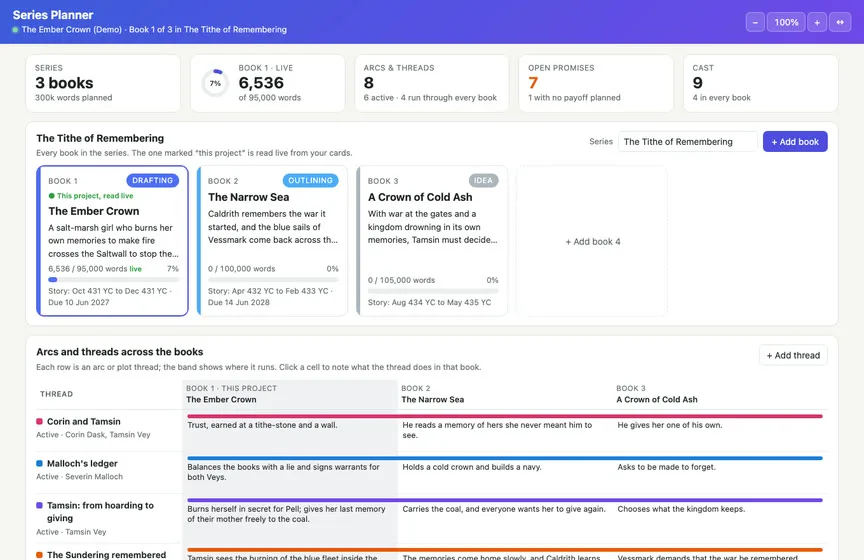
Task: Click the Series Planner title
Action: (x=53, y=15)
